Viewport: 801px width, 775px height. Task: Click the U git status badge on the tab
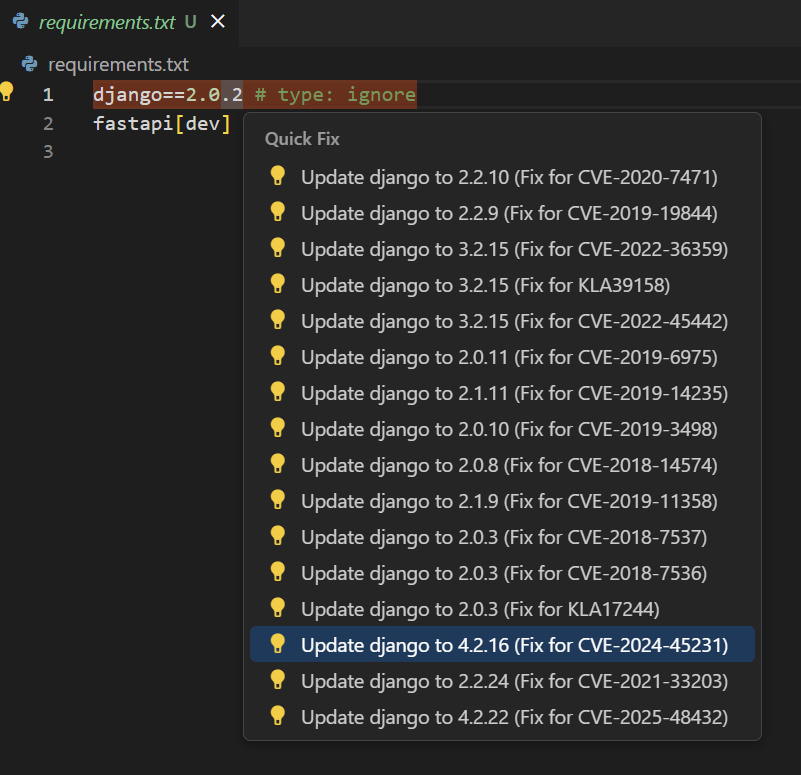(191, 21)
